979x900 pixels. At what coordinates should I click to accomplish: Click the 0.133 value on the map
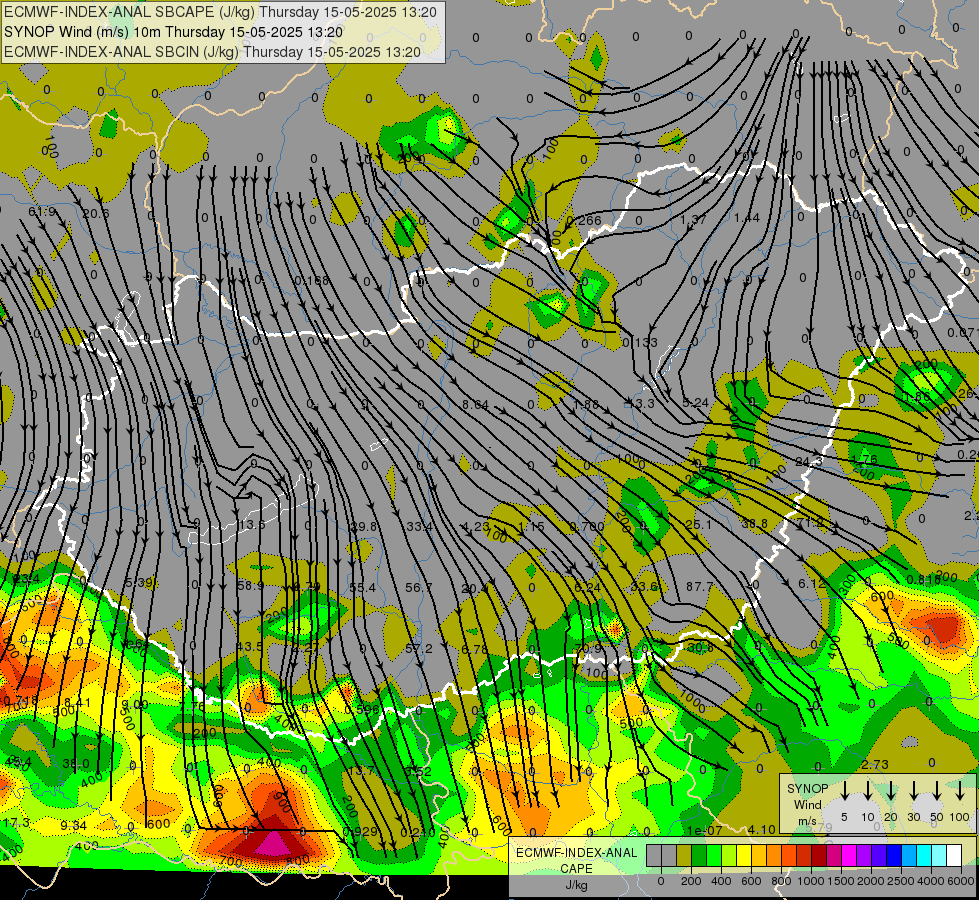[x=640, y=342]
